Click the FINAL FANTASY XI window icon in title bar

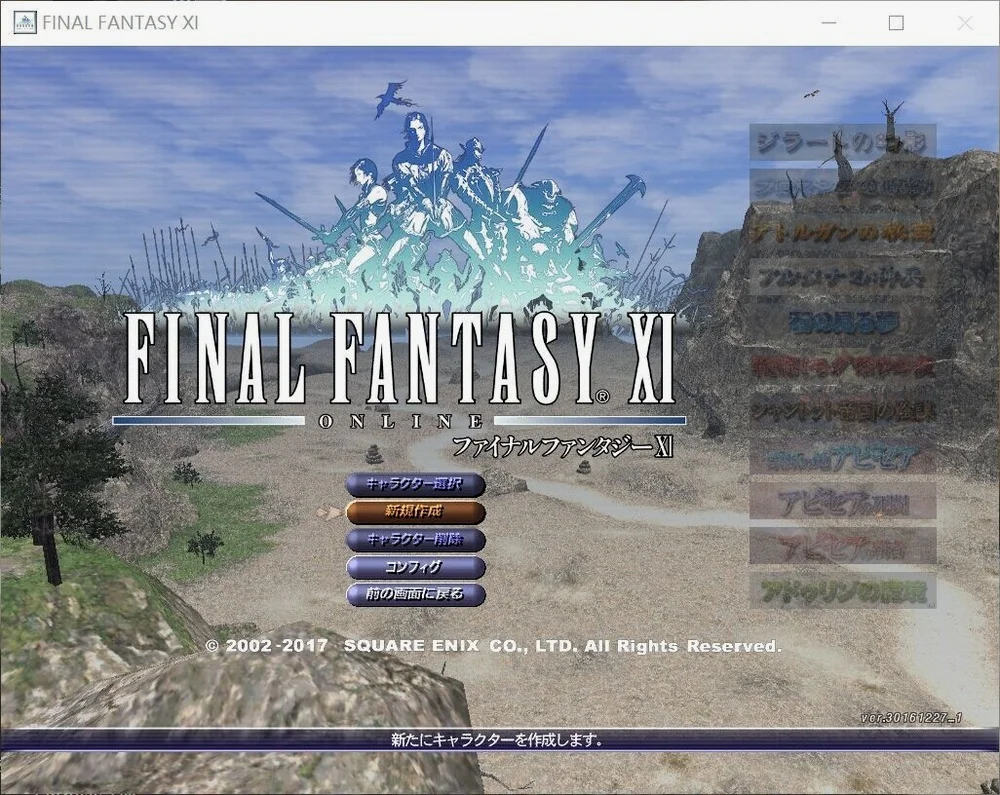tap(24, 23)
